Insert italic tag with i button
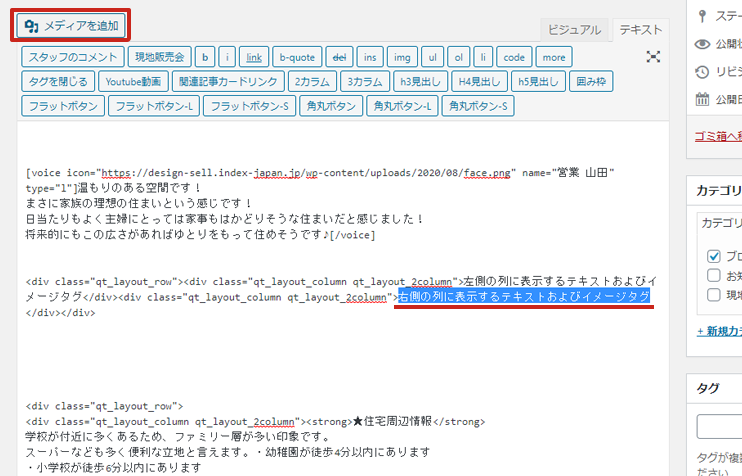Viewport: 742px width, 476px height. click(x=228, y=57)
